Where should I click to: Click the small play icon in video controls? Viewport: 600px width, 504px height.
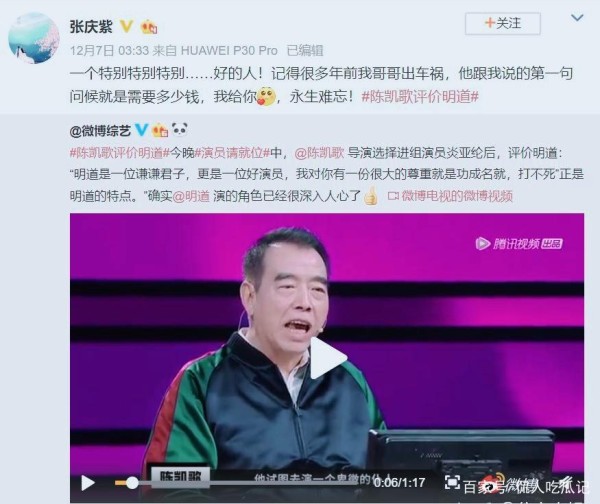88,483
